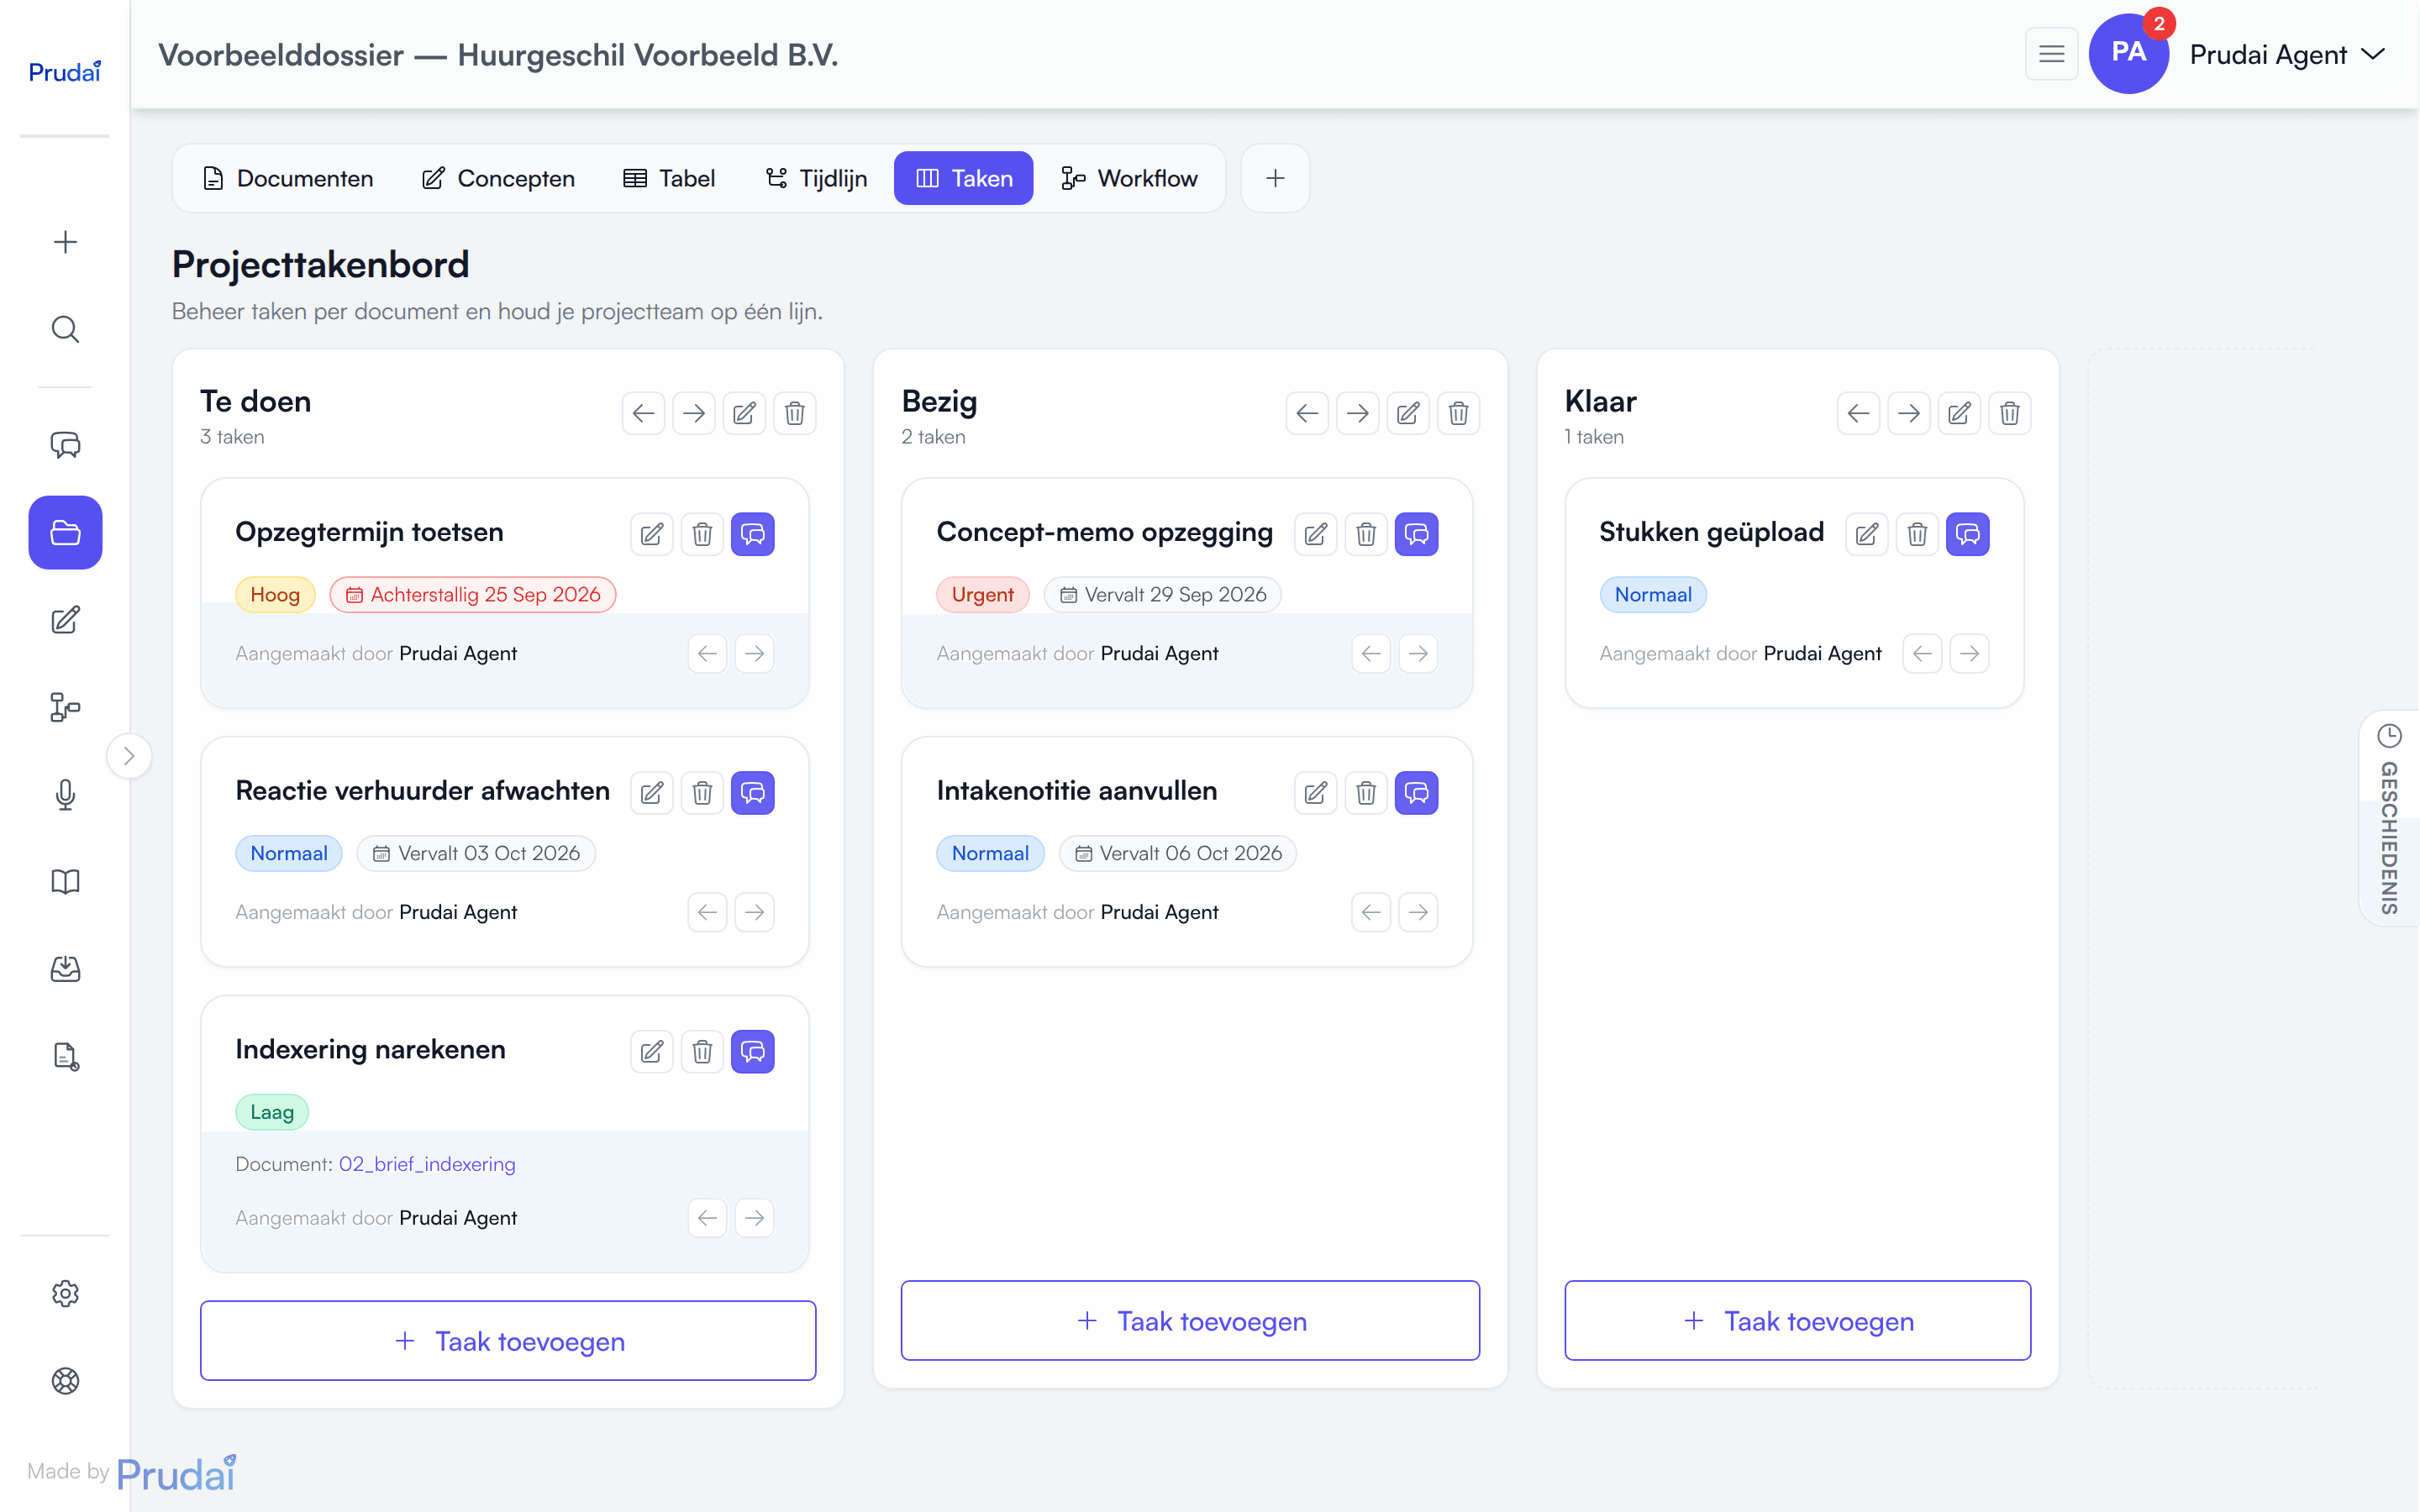This screenshot has width=2420, height=1512.
Task: Click Taak toevoegen in the Bezig column
Action: (x=1190, y=1321)
